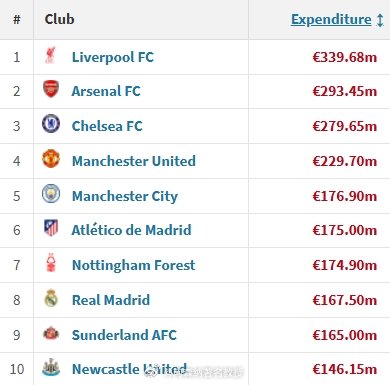
Task: Click the Manchester United crest icon
Action: pos(51,159)
